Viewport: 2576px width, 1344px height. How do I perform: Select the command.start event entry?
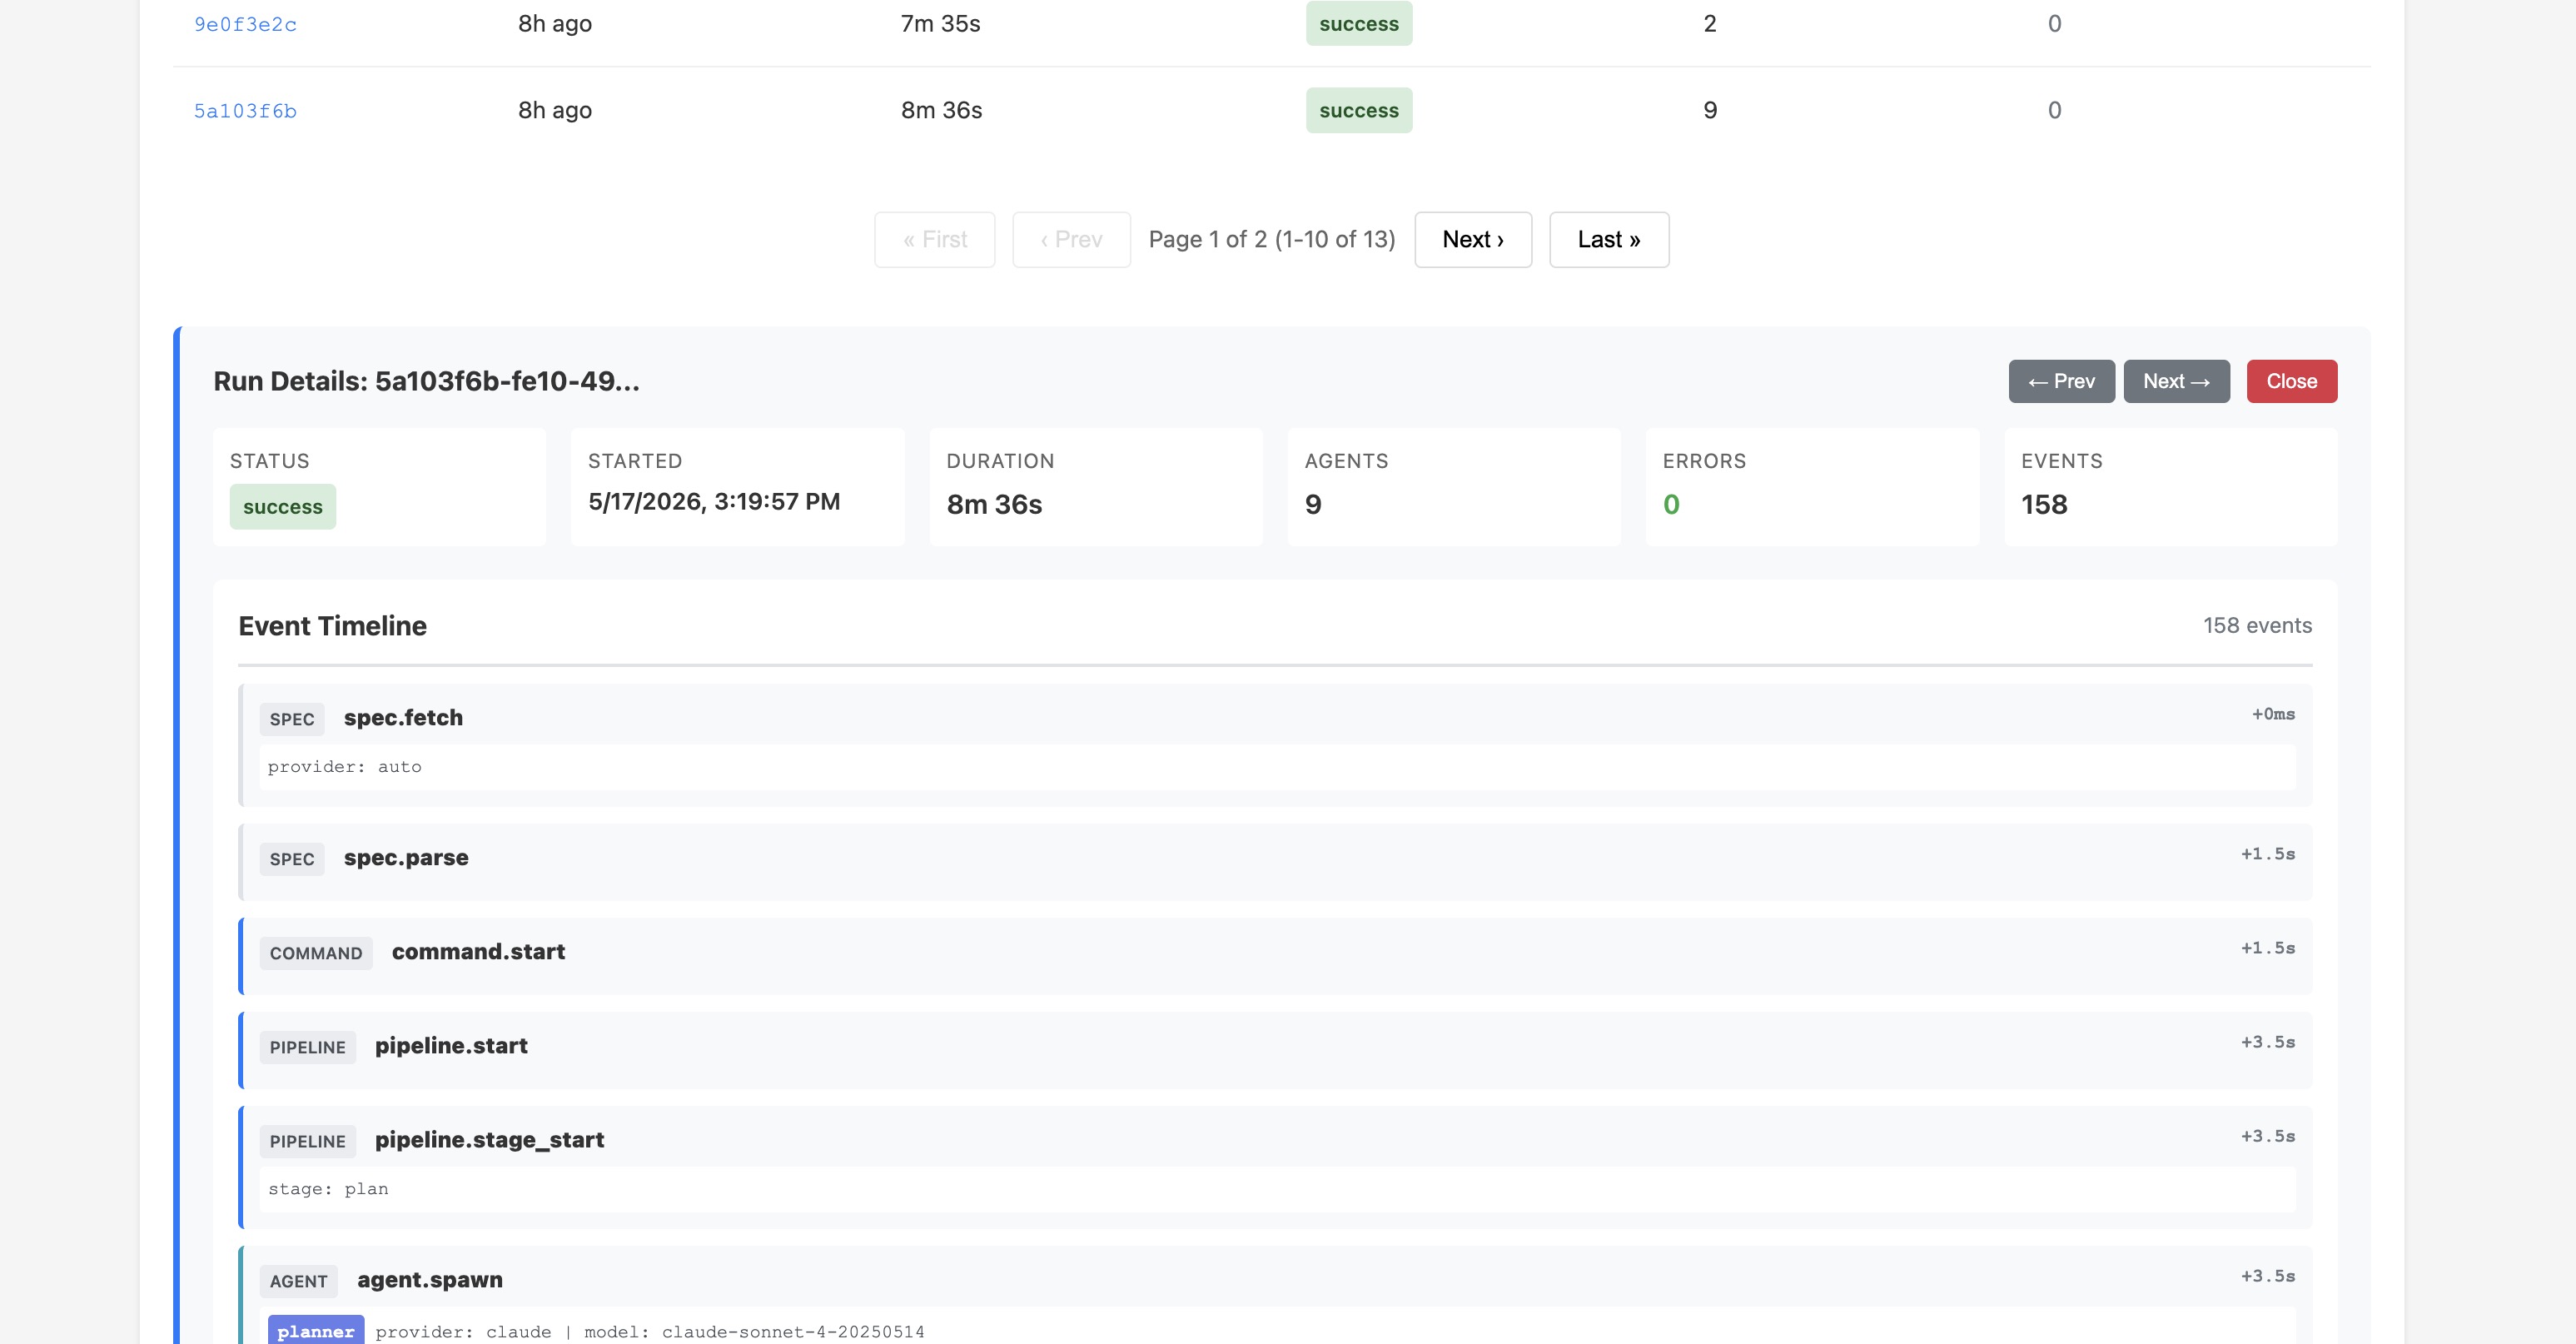click(x=1275, y=956)
